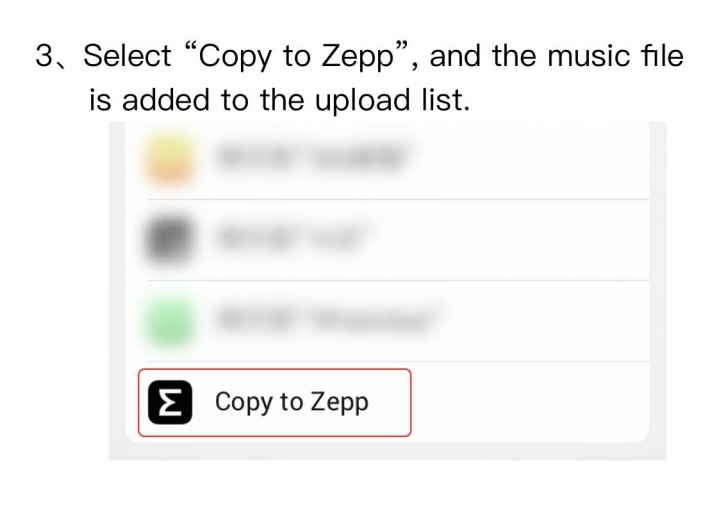Click the "upload list" text in the instruction
The height and width of the screenshot is (507, 720).
[393, 100]
